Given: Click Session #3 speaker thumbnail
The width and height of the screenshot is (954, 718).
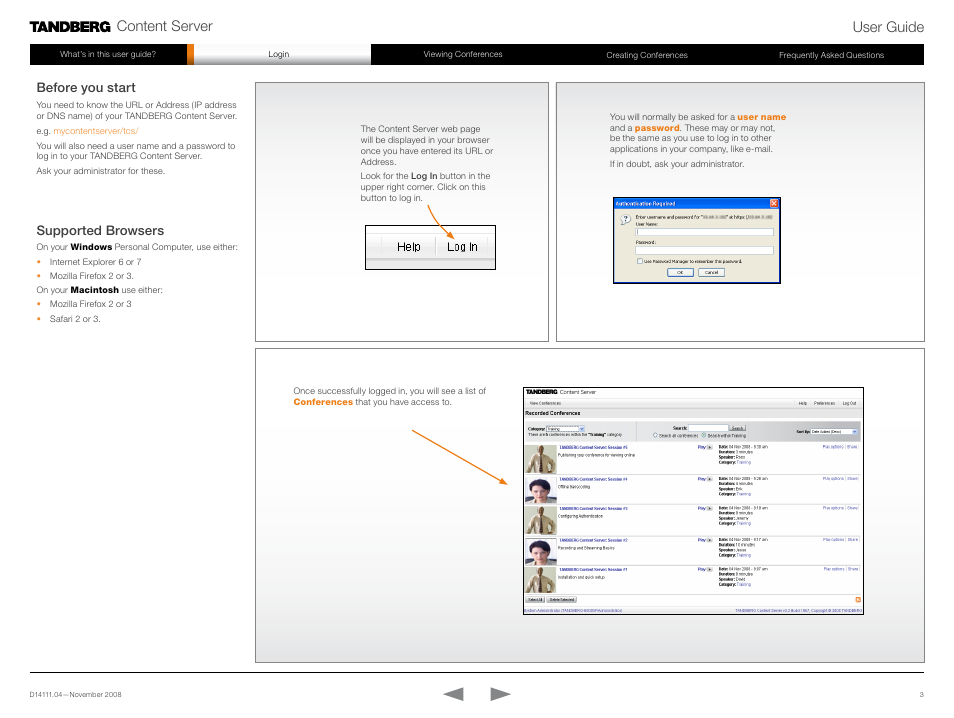Looking at the screenshot, I should coord(540,520).
